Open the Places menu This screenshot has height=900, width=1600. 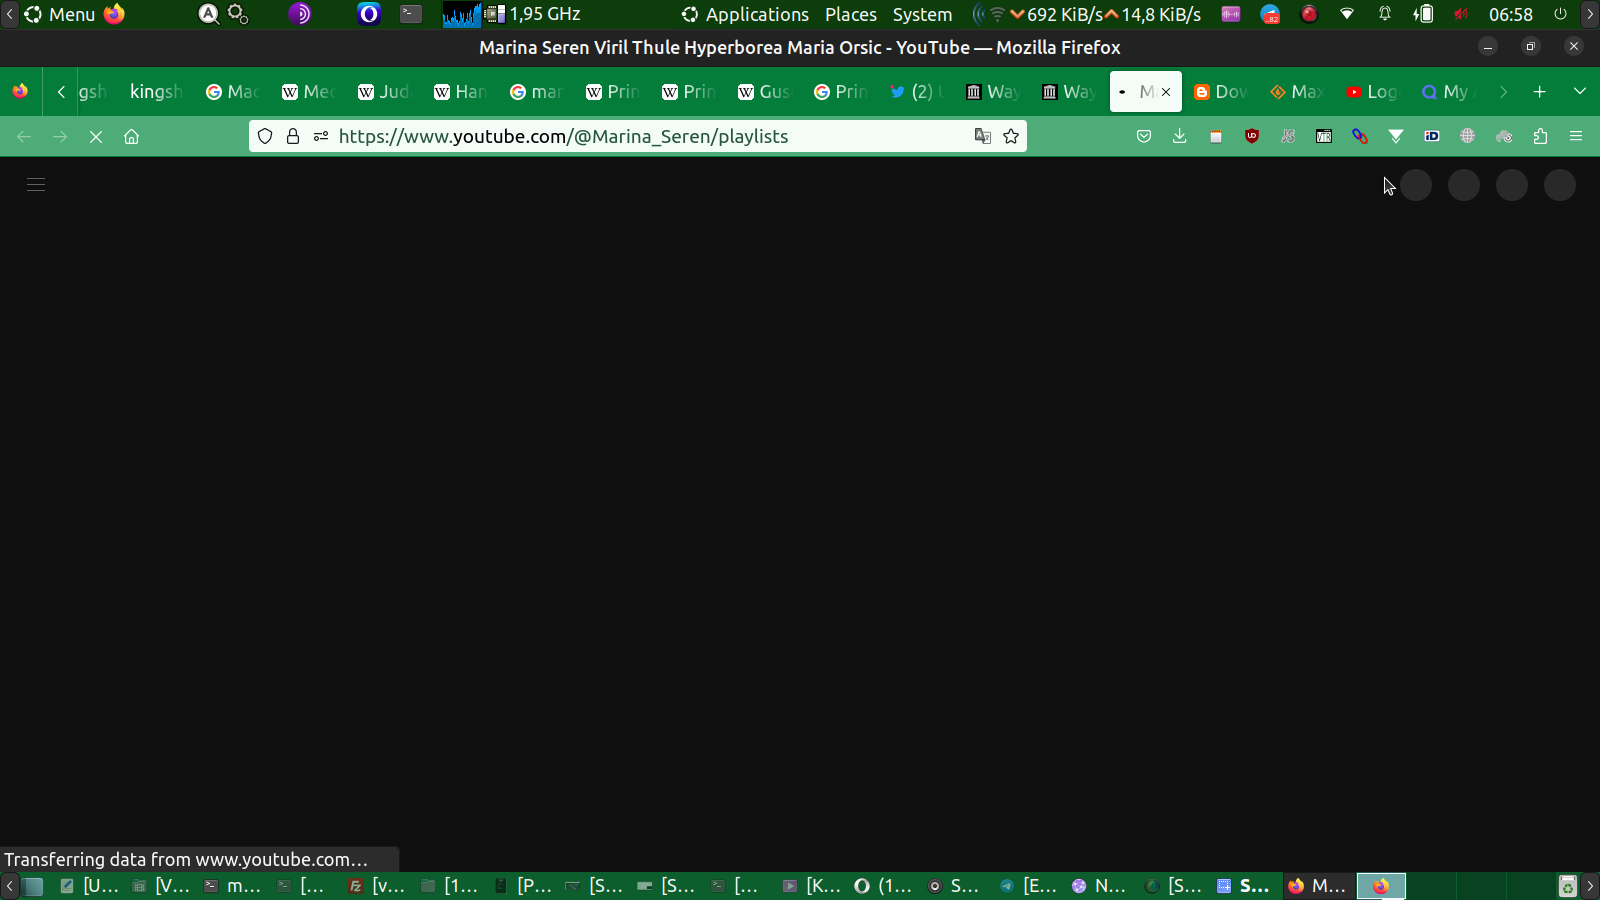(x=851, y=14)
